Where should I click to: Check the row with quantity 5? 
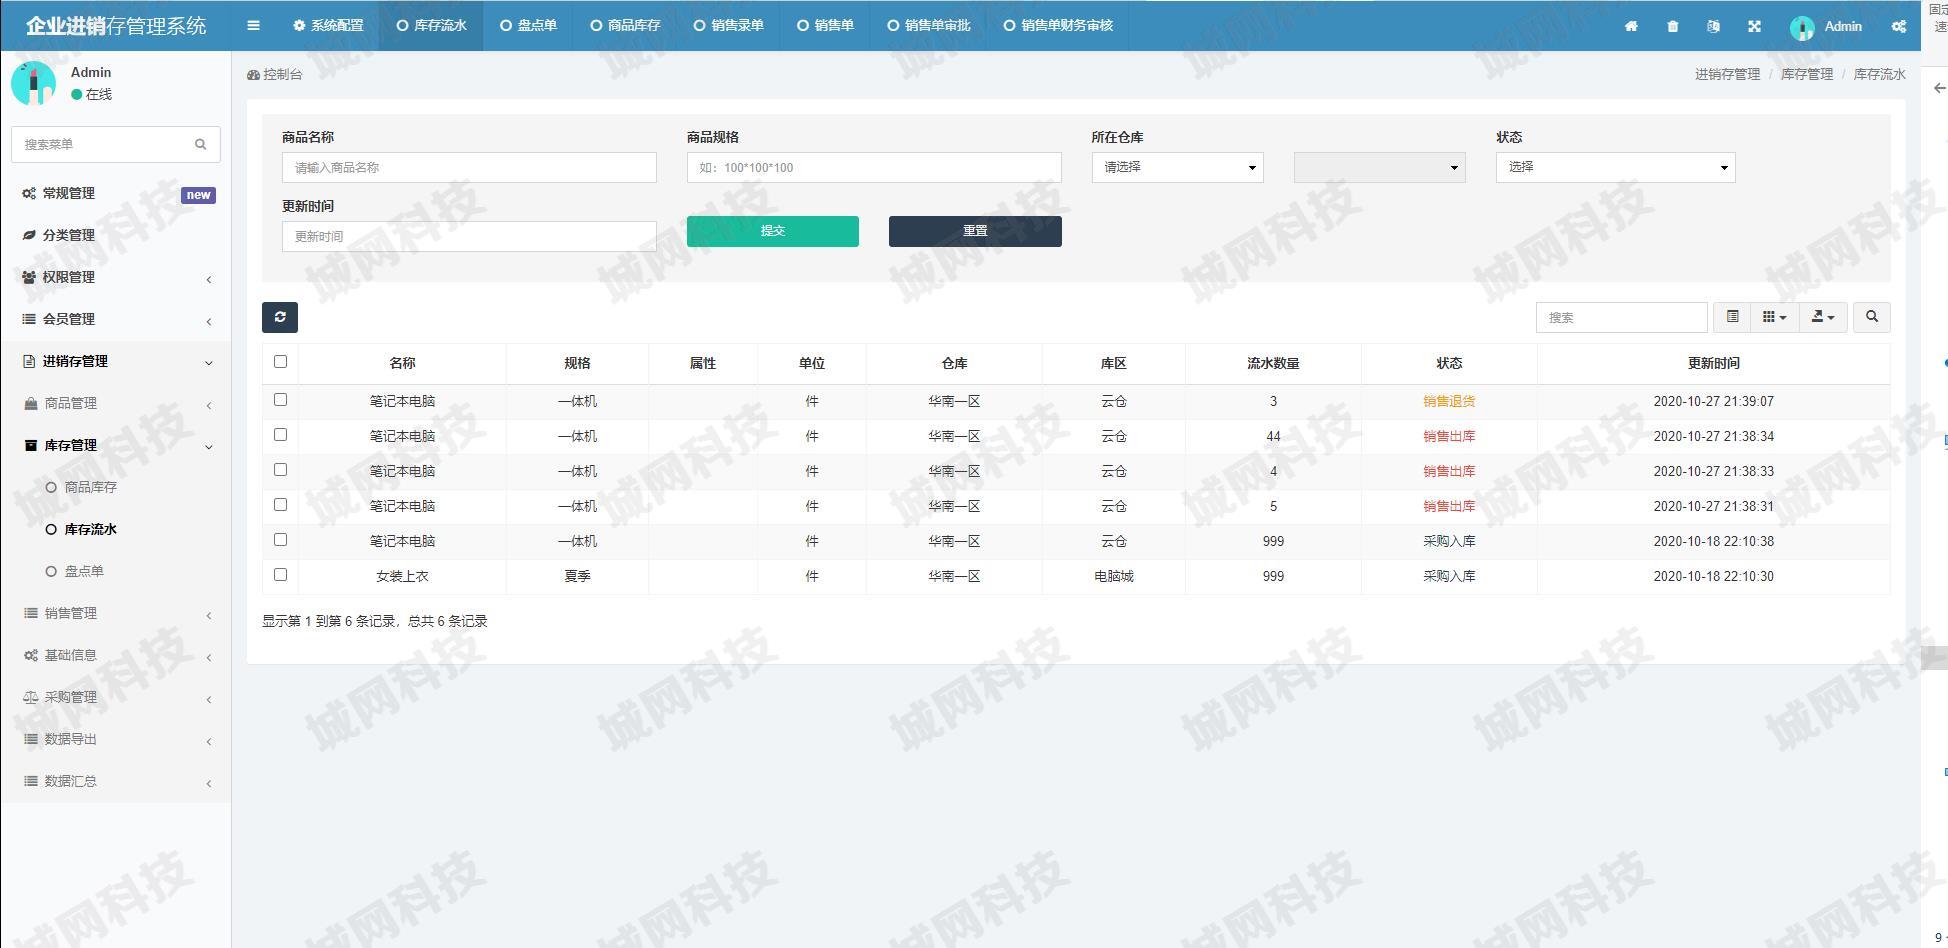pyautogui.click(x=280, y=505)
